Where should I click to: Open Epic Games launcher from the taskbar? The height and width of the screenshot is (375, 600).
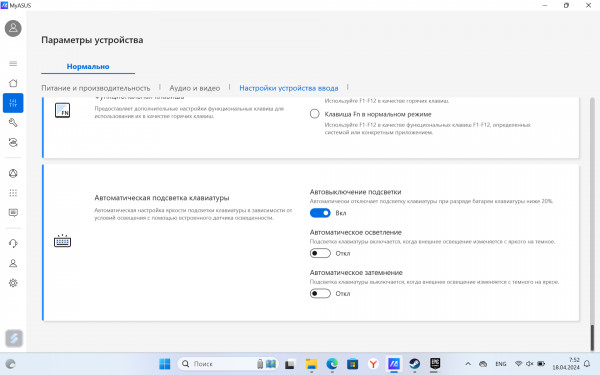[435, 364]
